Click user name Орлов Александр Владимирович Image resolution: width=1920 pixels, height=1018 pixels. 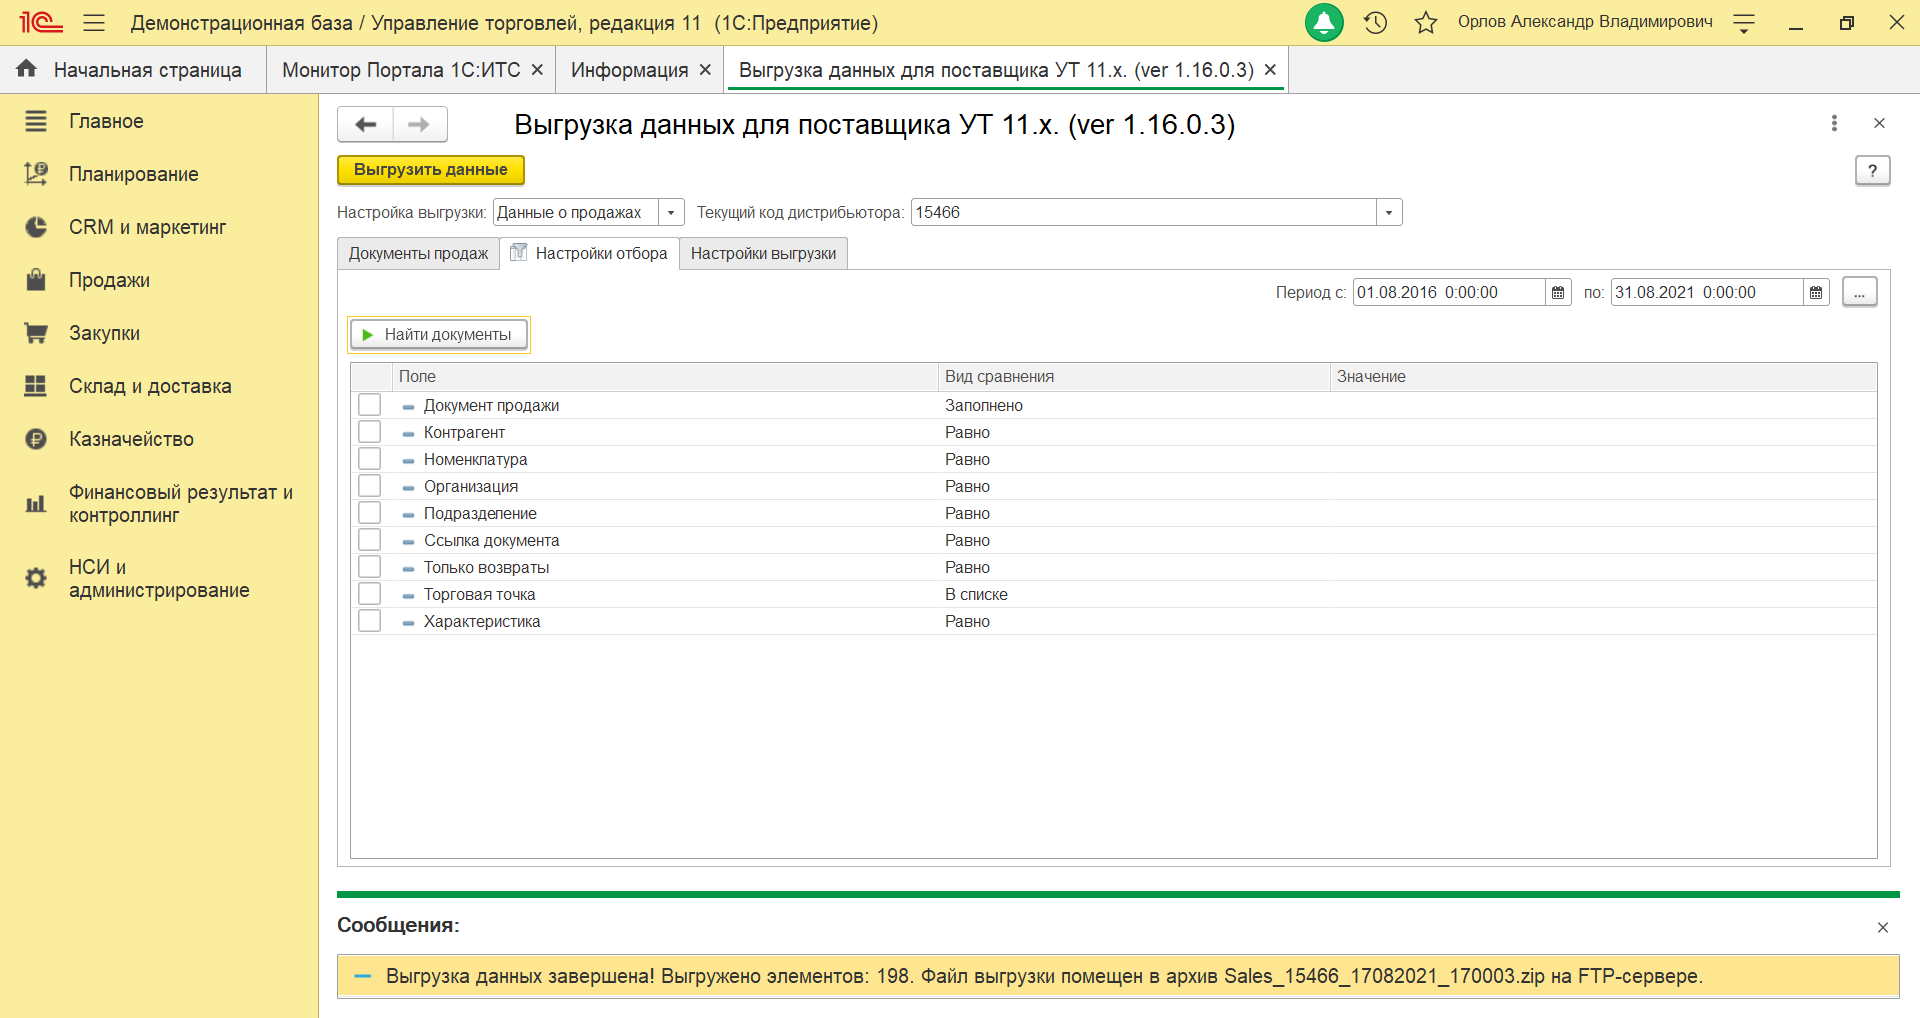click(x=1585, y=22)
